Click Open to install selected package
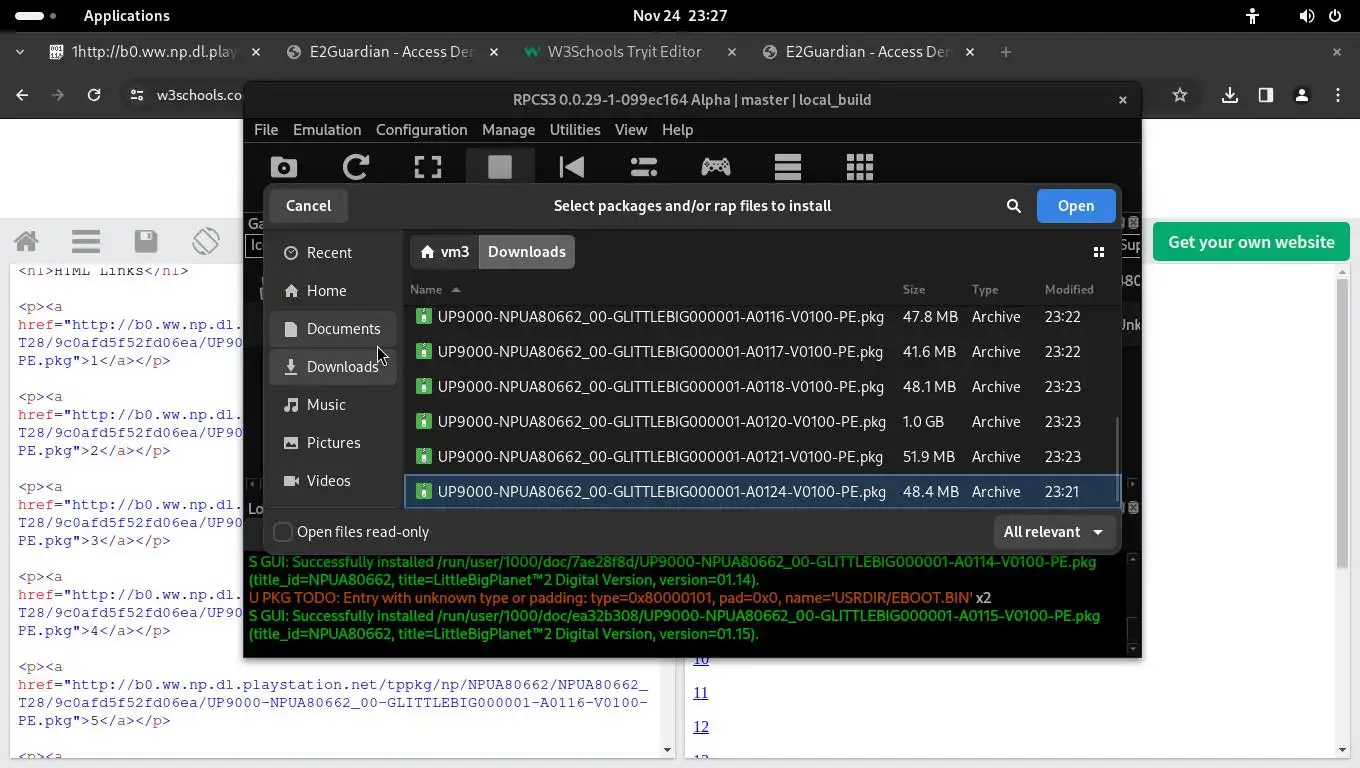Viewport: 1360px width, 768px height. [1076, 206]
